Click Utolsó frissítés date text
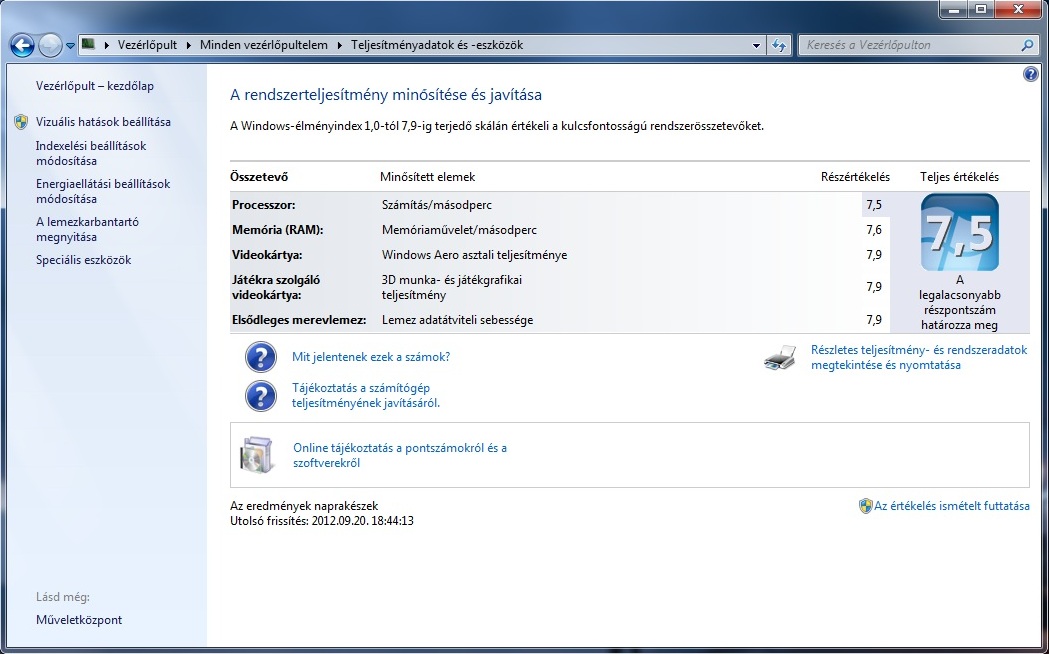Viewport: 1049px width, 654px height. [322, 521]
